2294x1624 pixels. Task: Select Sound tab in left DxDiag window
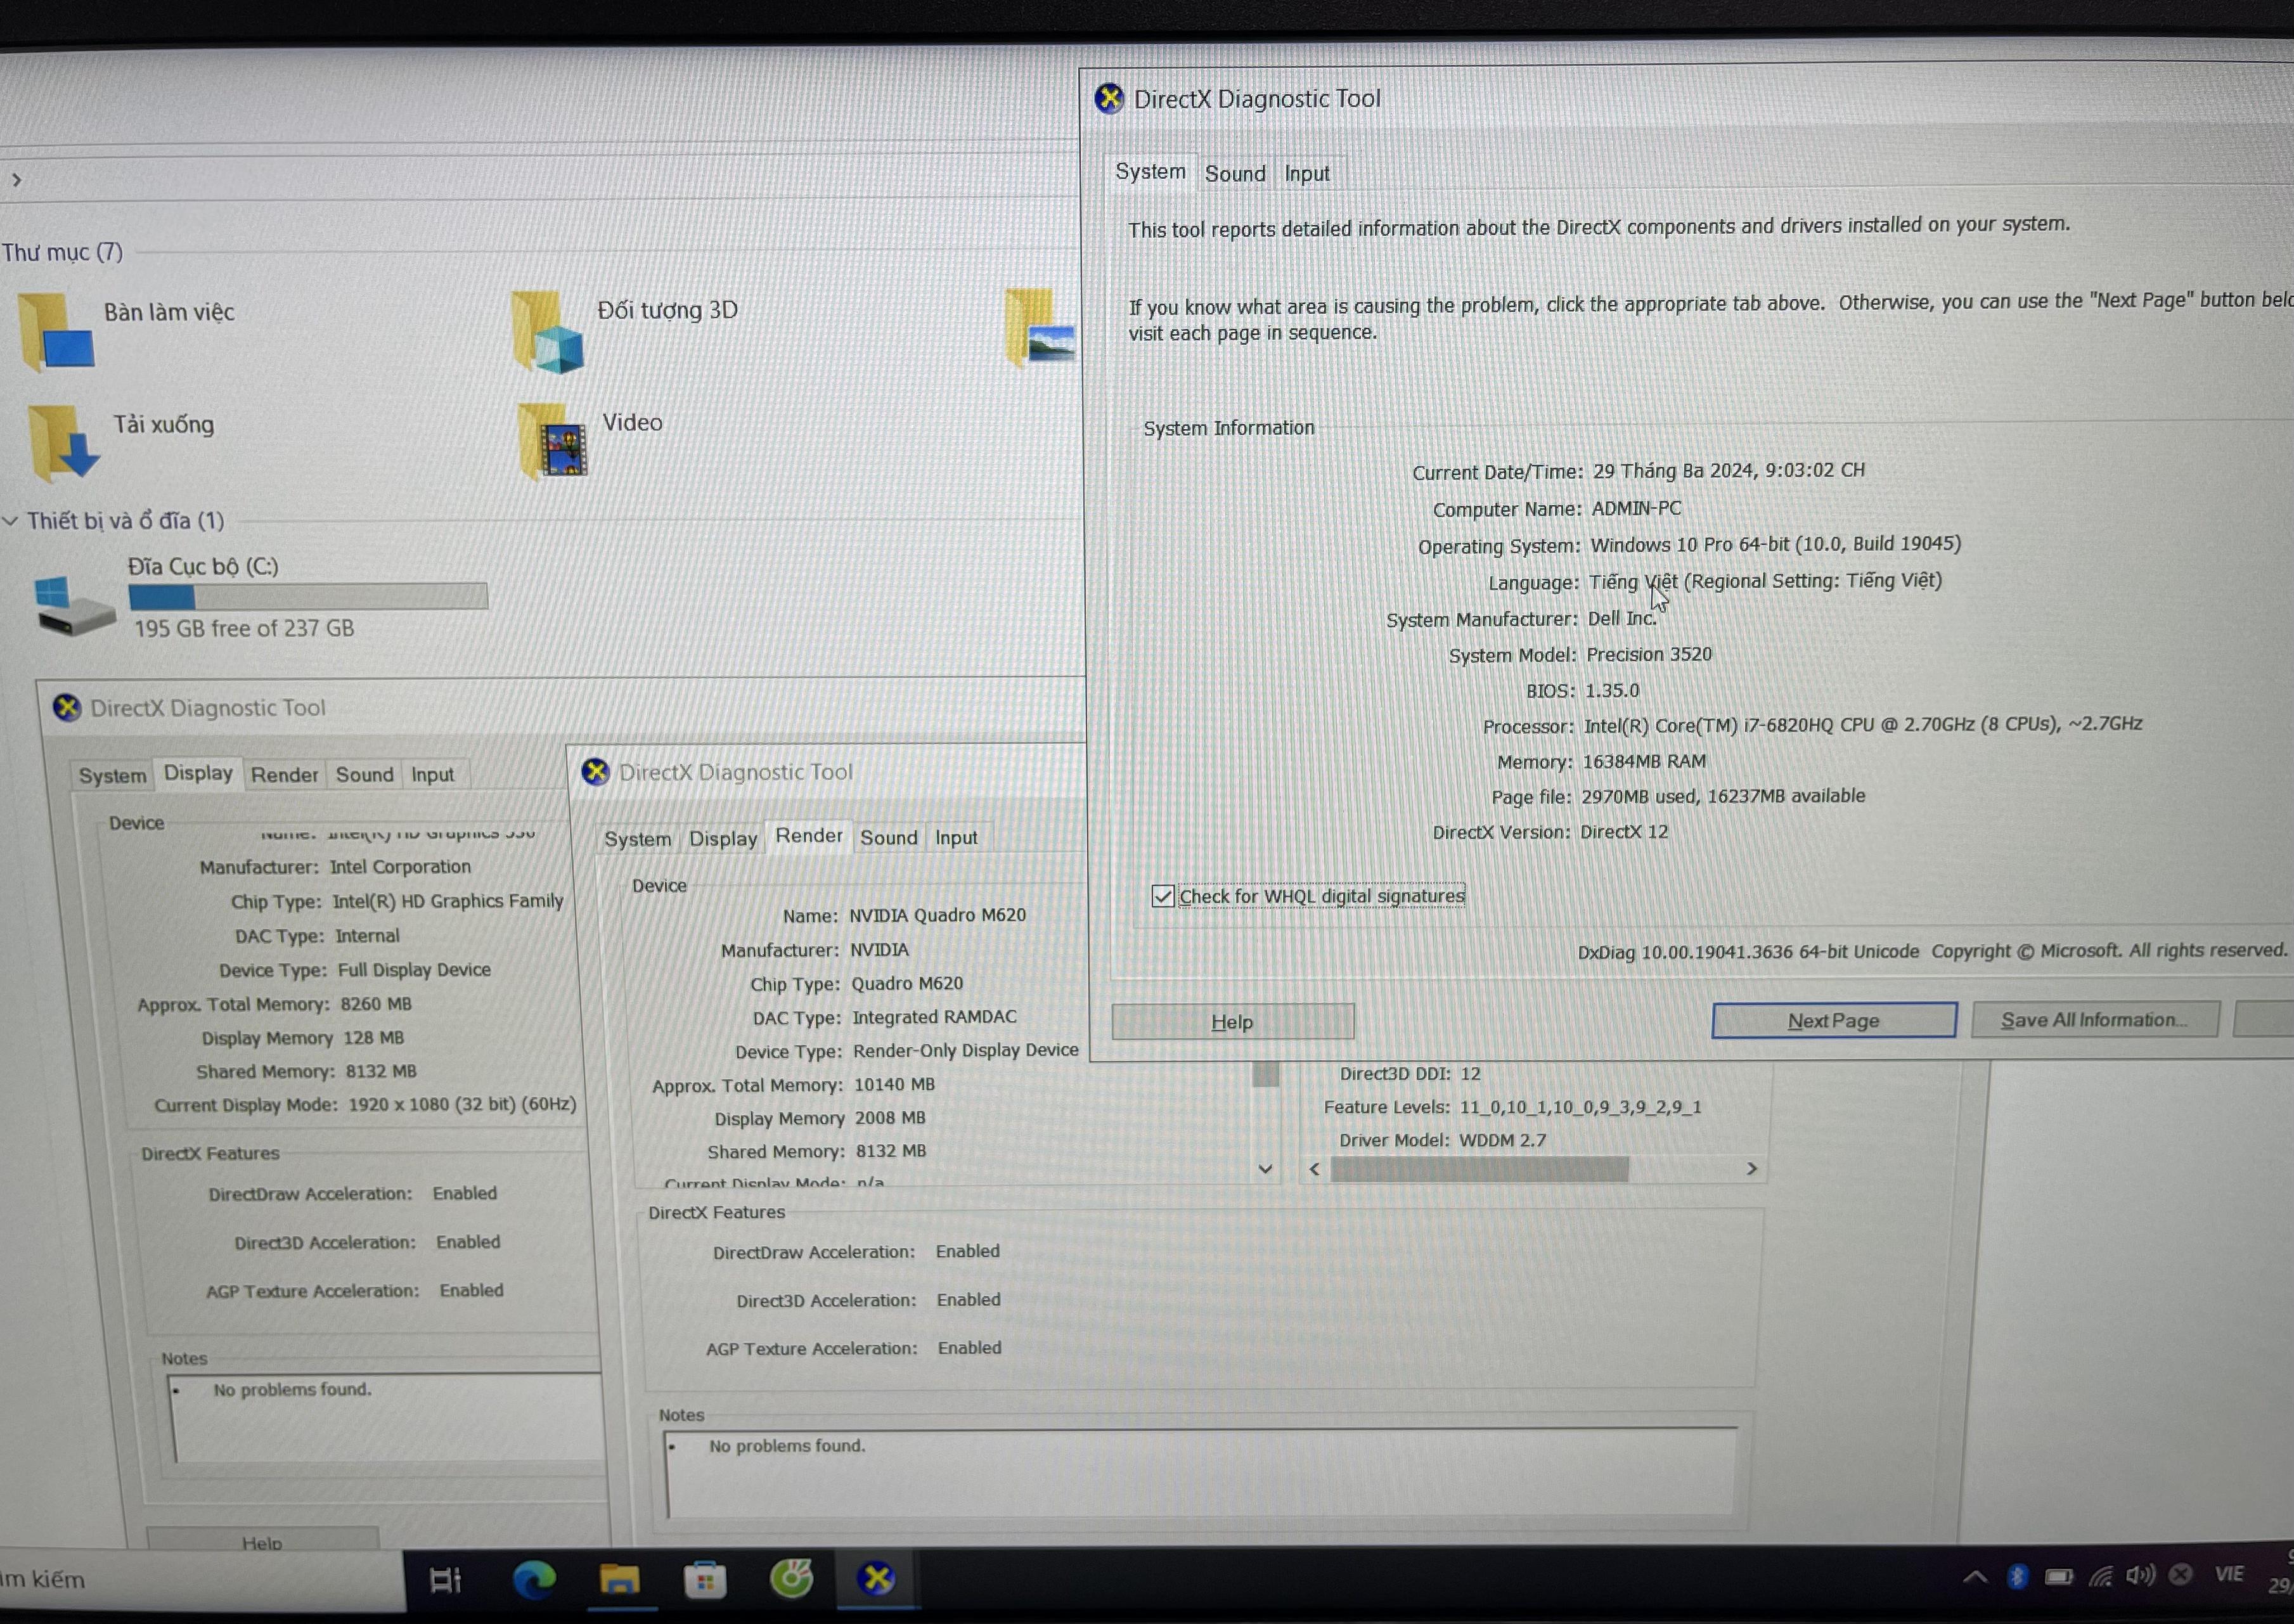click(x=364, y=775)
